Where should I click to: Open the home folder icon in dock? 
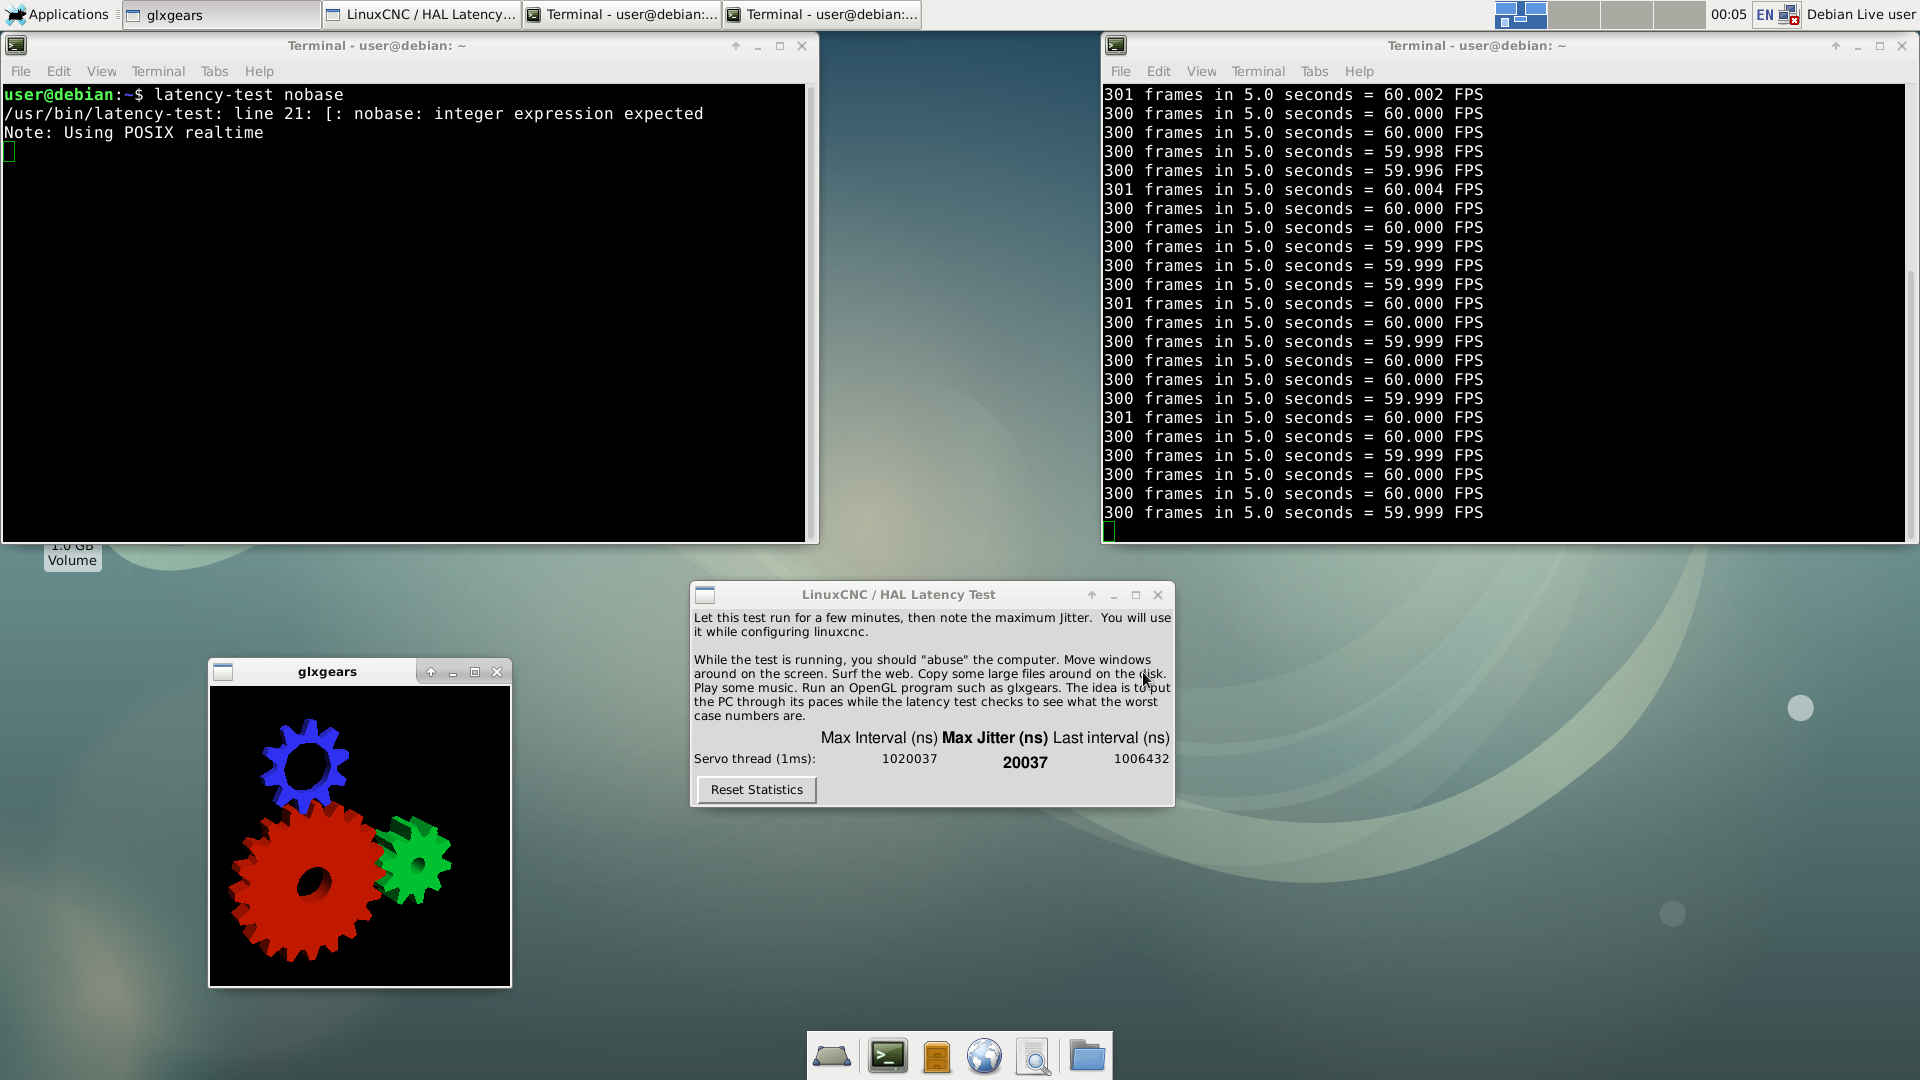(1086, 1056)
